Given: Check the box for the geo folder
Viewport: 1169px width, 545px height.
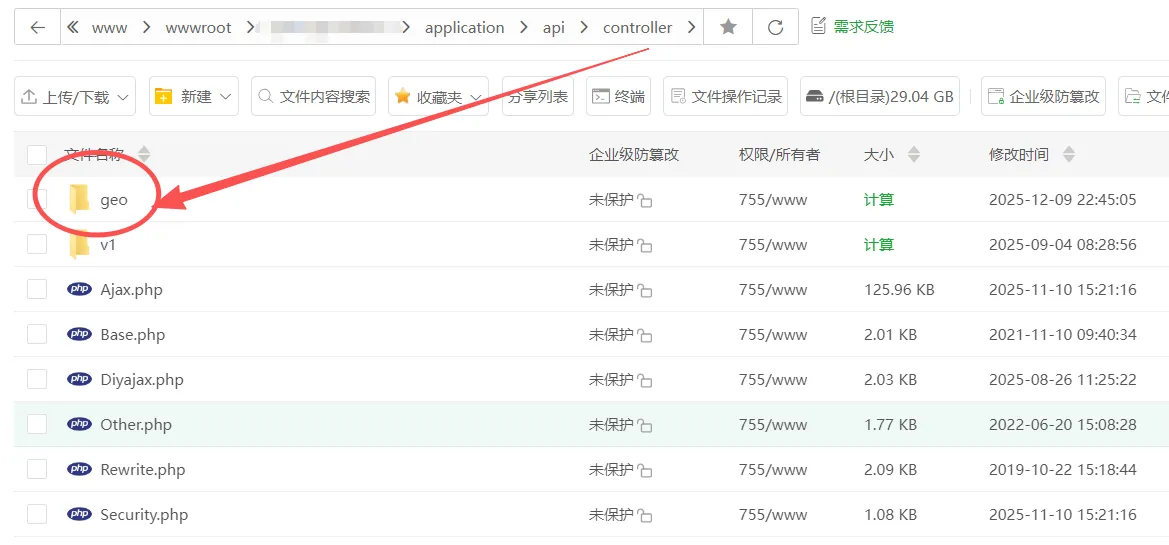Looking at the screenshot, I should point(37,200).
